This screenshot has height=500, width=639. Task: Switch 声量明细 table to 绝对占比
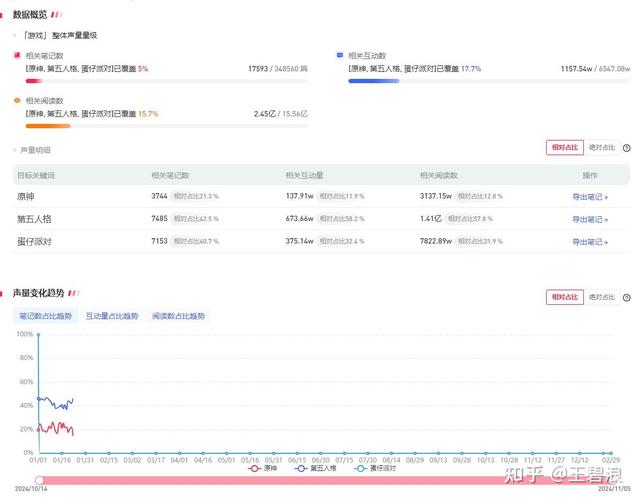pyautogui.click(x=600, y=148)
